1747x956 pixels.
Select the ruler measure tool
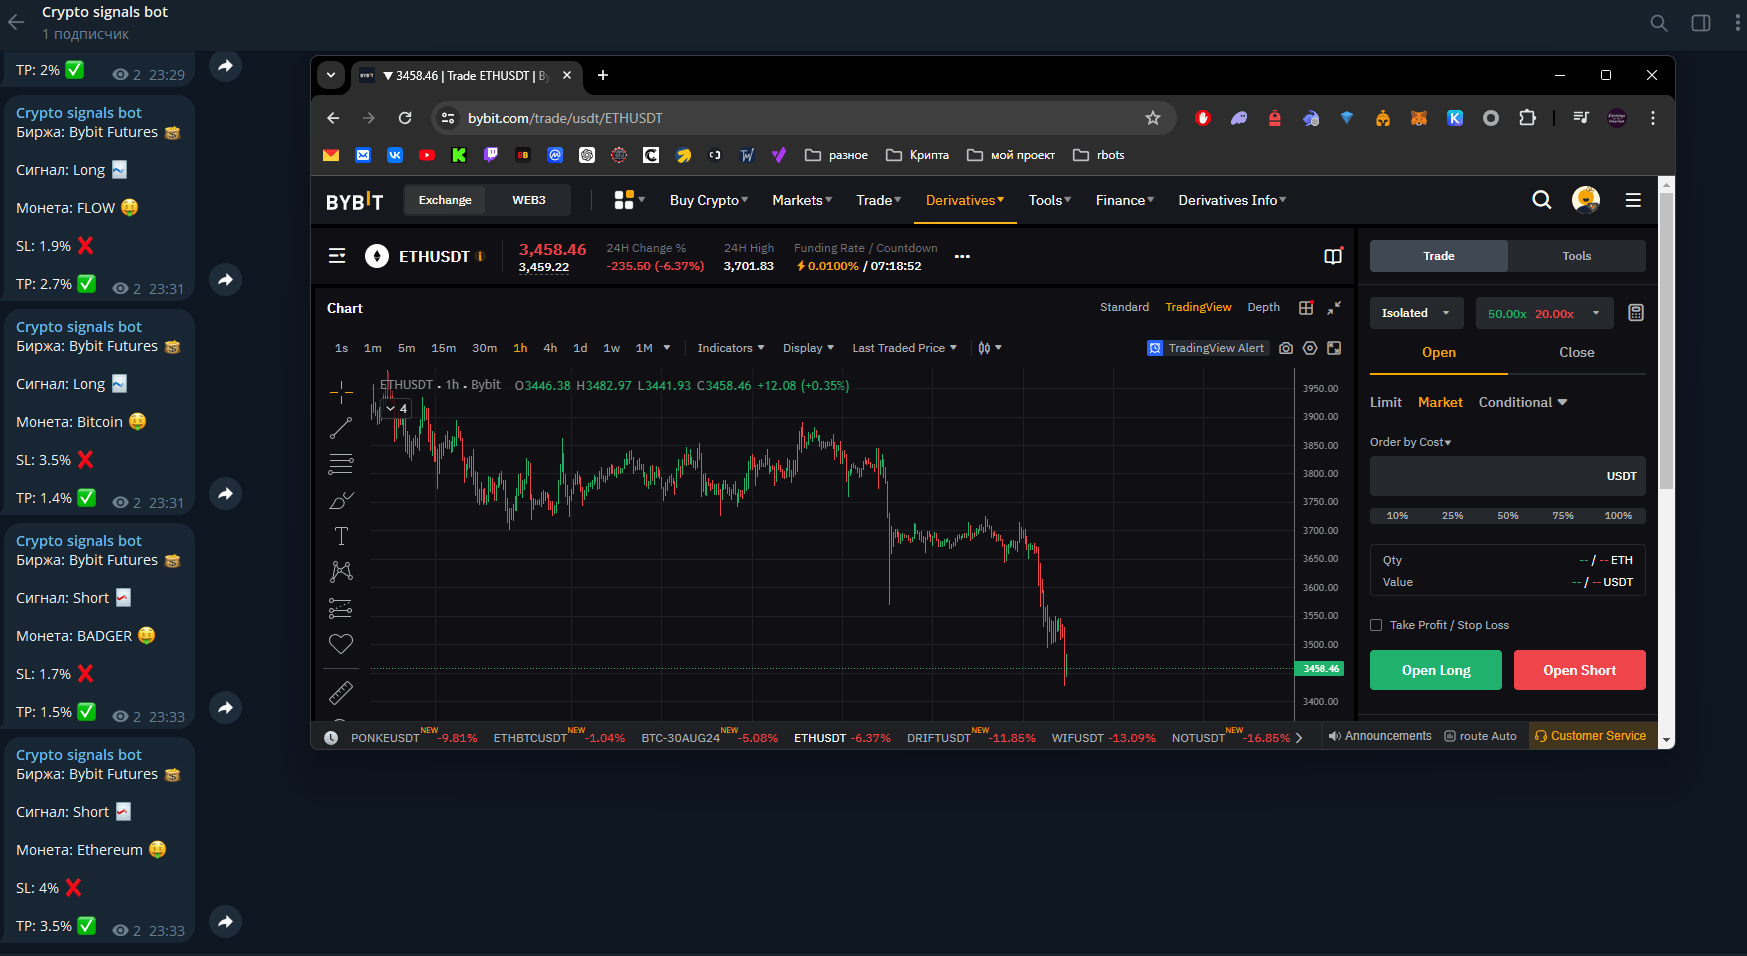tap(341, 692)
